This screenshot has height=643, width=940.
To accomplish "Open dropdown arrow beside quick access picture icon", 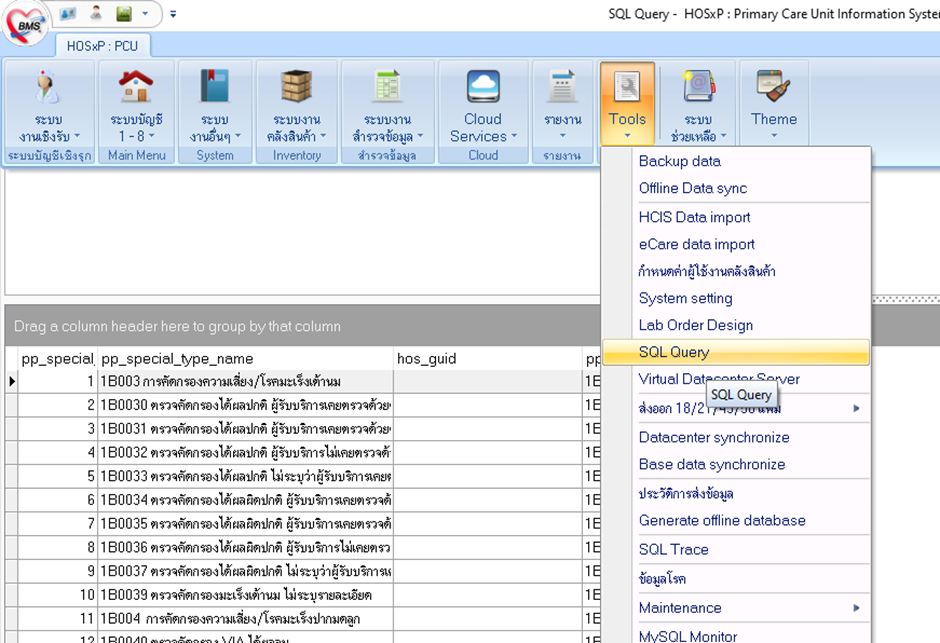I will tap(145, 13).
